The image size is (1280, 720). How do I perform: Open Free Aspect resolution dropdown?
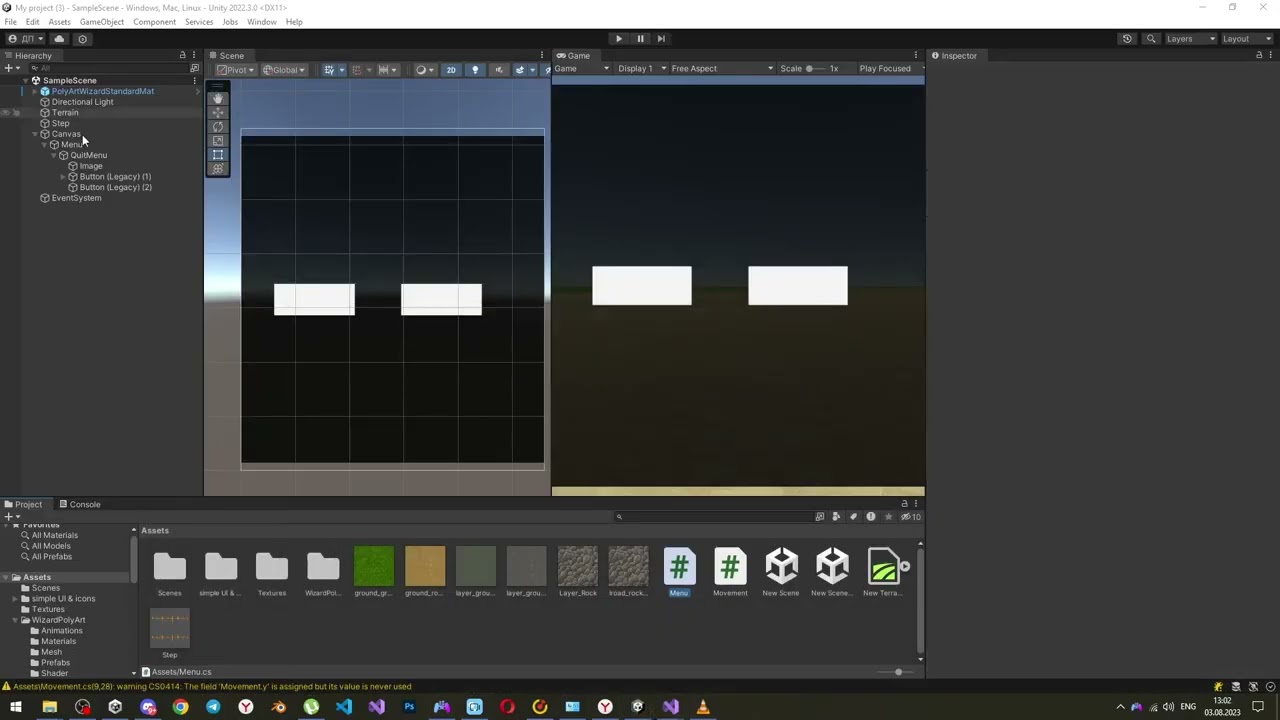coord(722,69)
